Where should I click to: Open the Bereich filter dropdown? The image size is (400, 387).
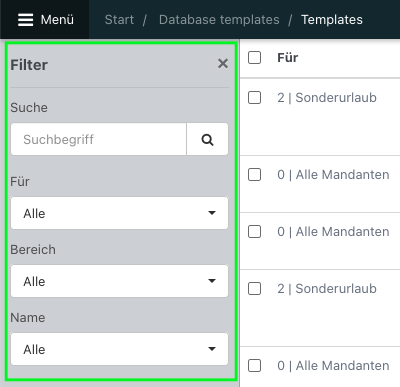click(x=119, y=281)
